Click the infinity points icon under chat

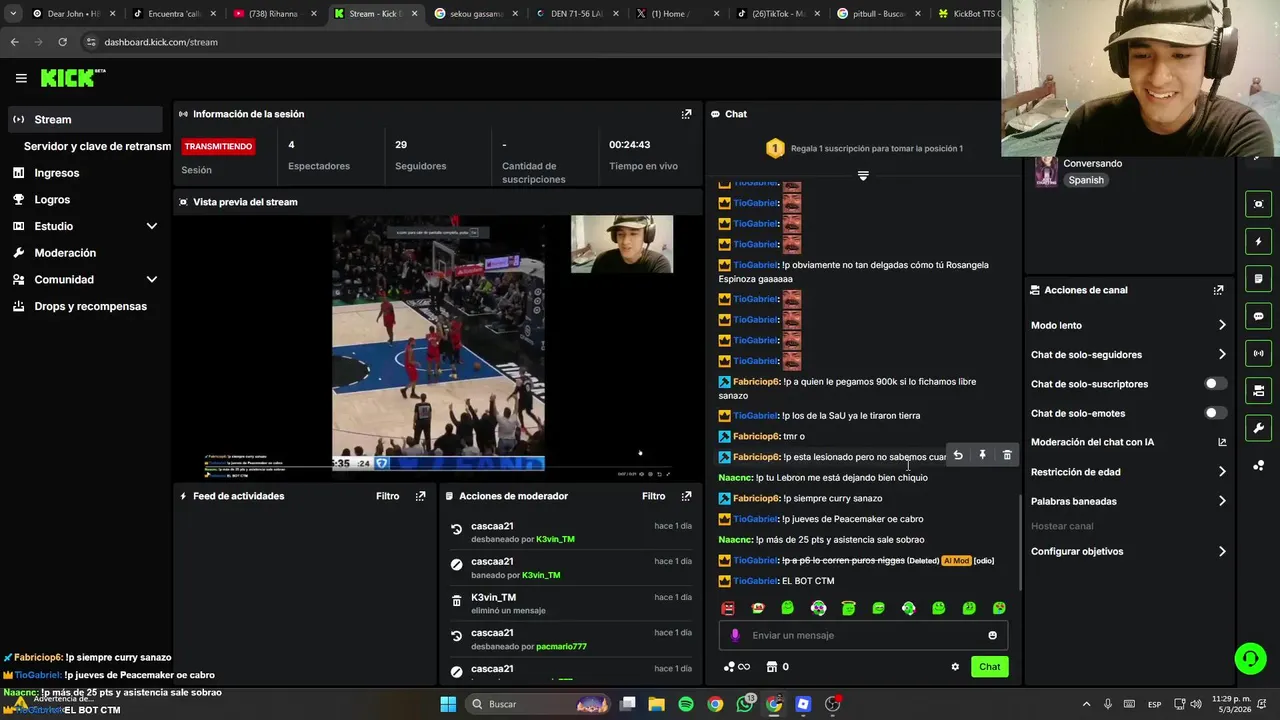click(x=736, y=667)
